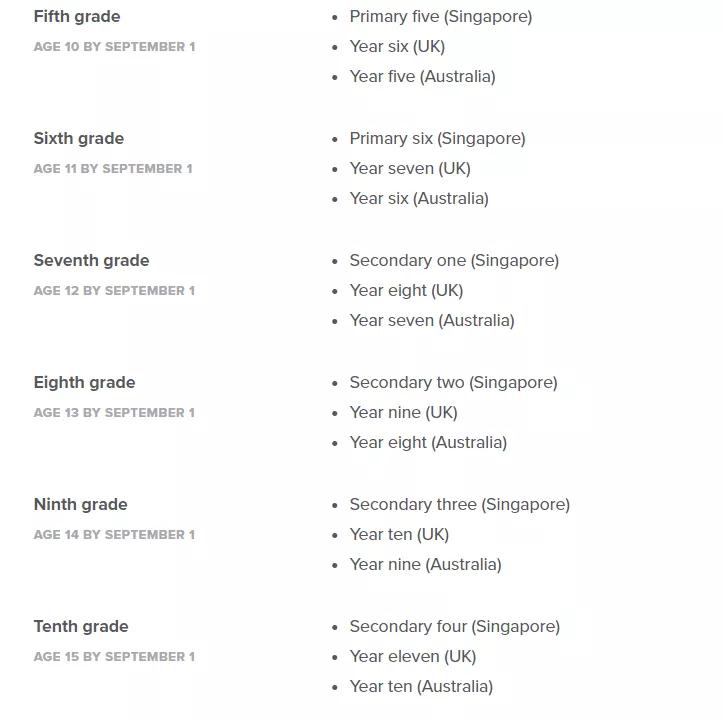This screenshot has width=724, height=719.
Task: Click the Sixth grade heading
Action: (x=79, y=139)
